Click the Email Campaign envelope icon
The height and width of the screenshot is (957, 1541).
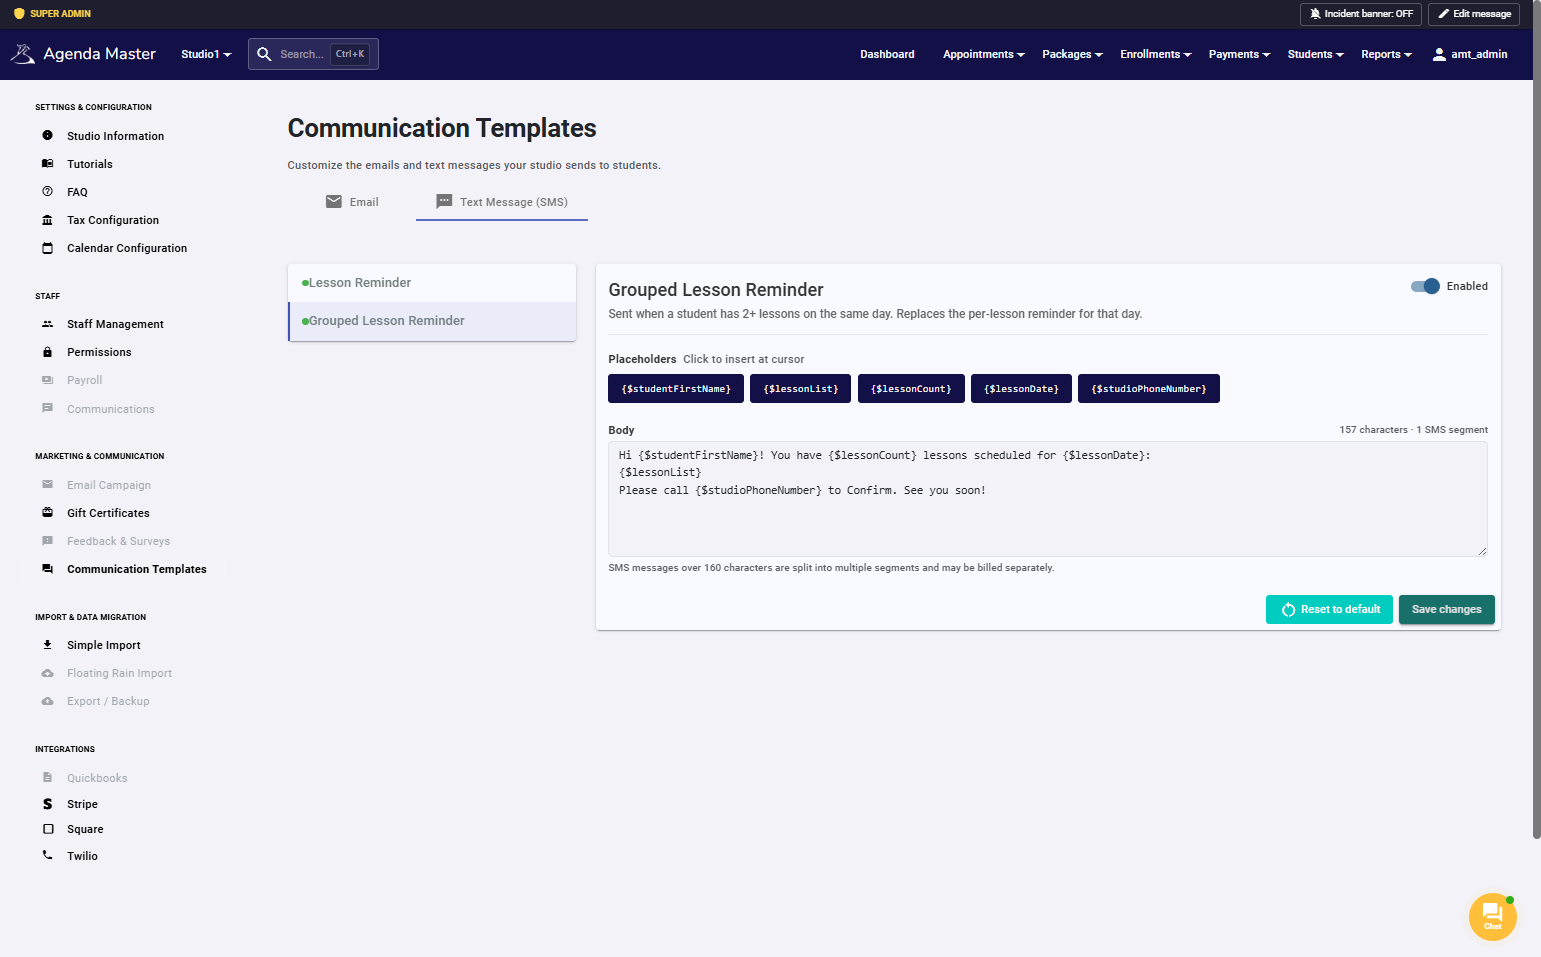pyautogui.click(x=47, y=484)
